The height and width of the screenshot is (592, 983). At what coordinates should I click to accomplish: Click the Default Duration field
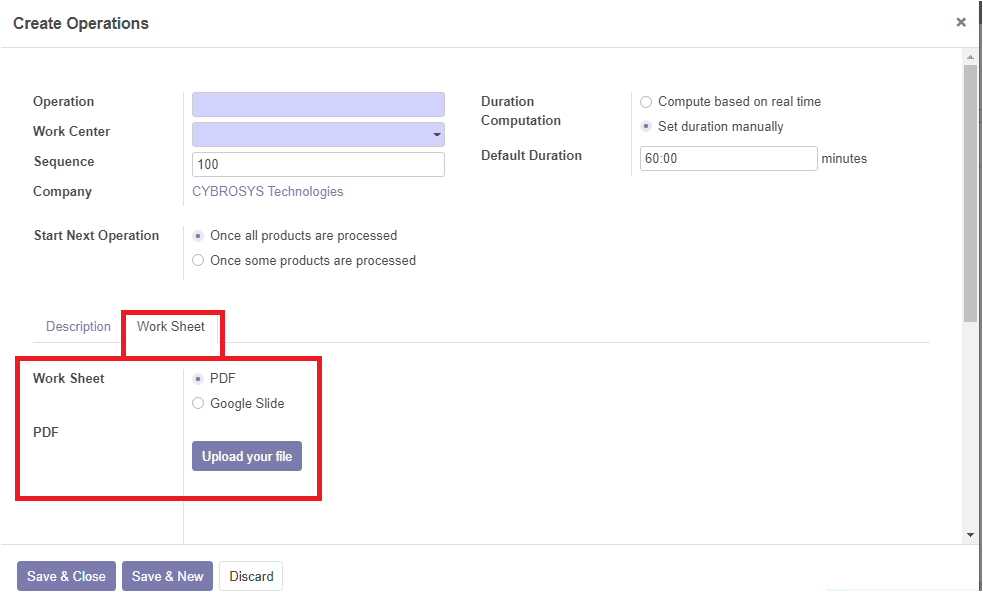[728, 159]
